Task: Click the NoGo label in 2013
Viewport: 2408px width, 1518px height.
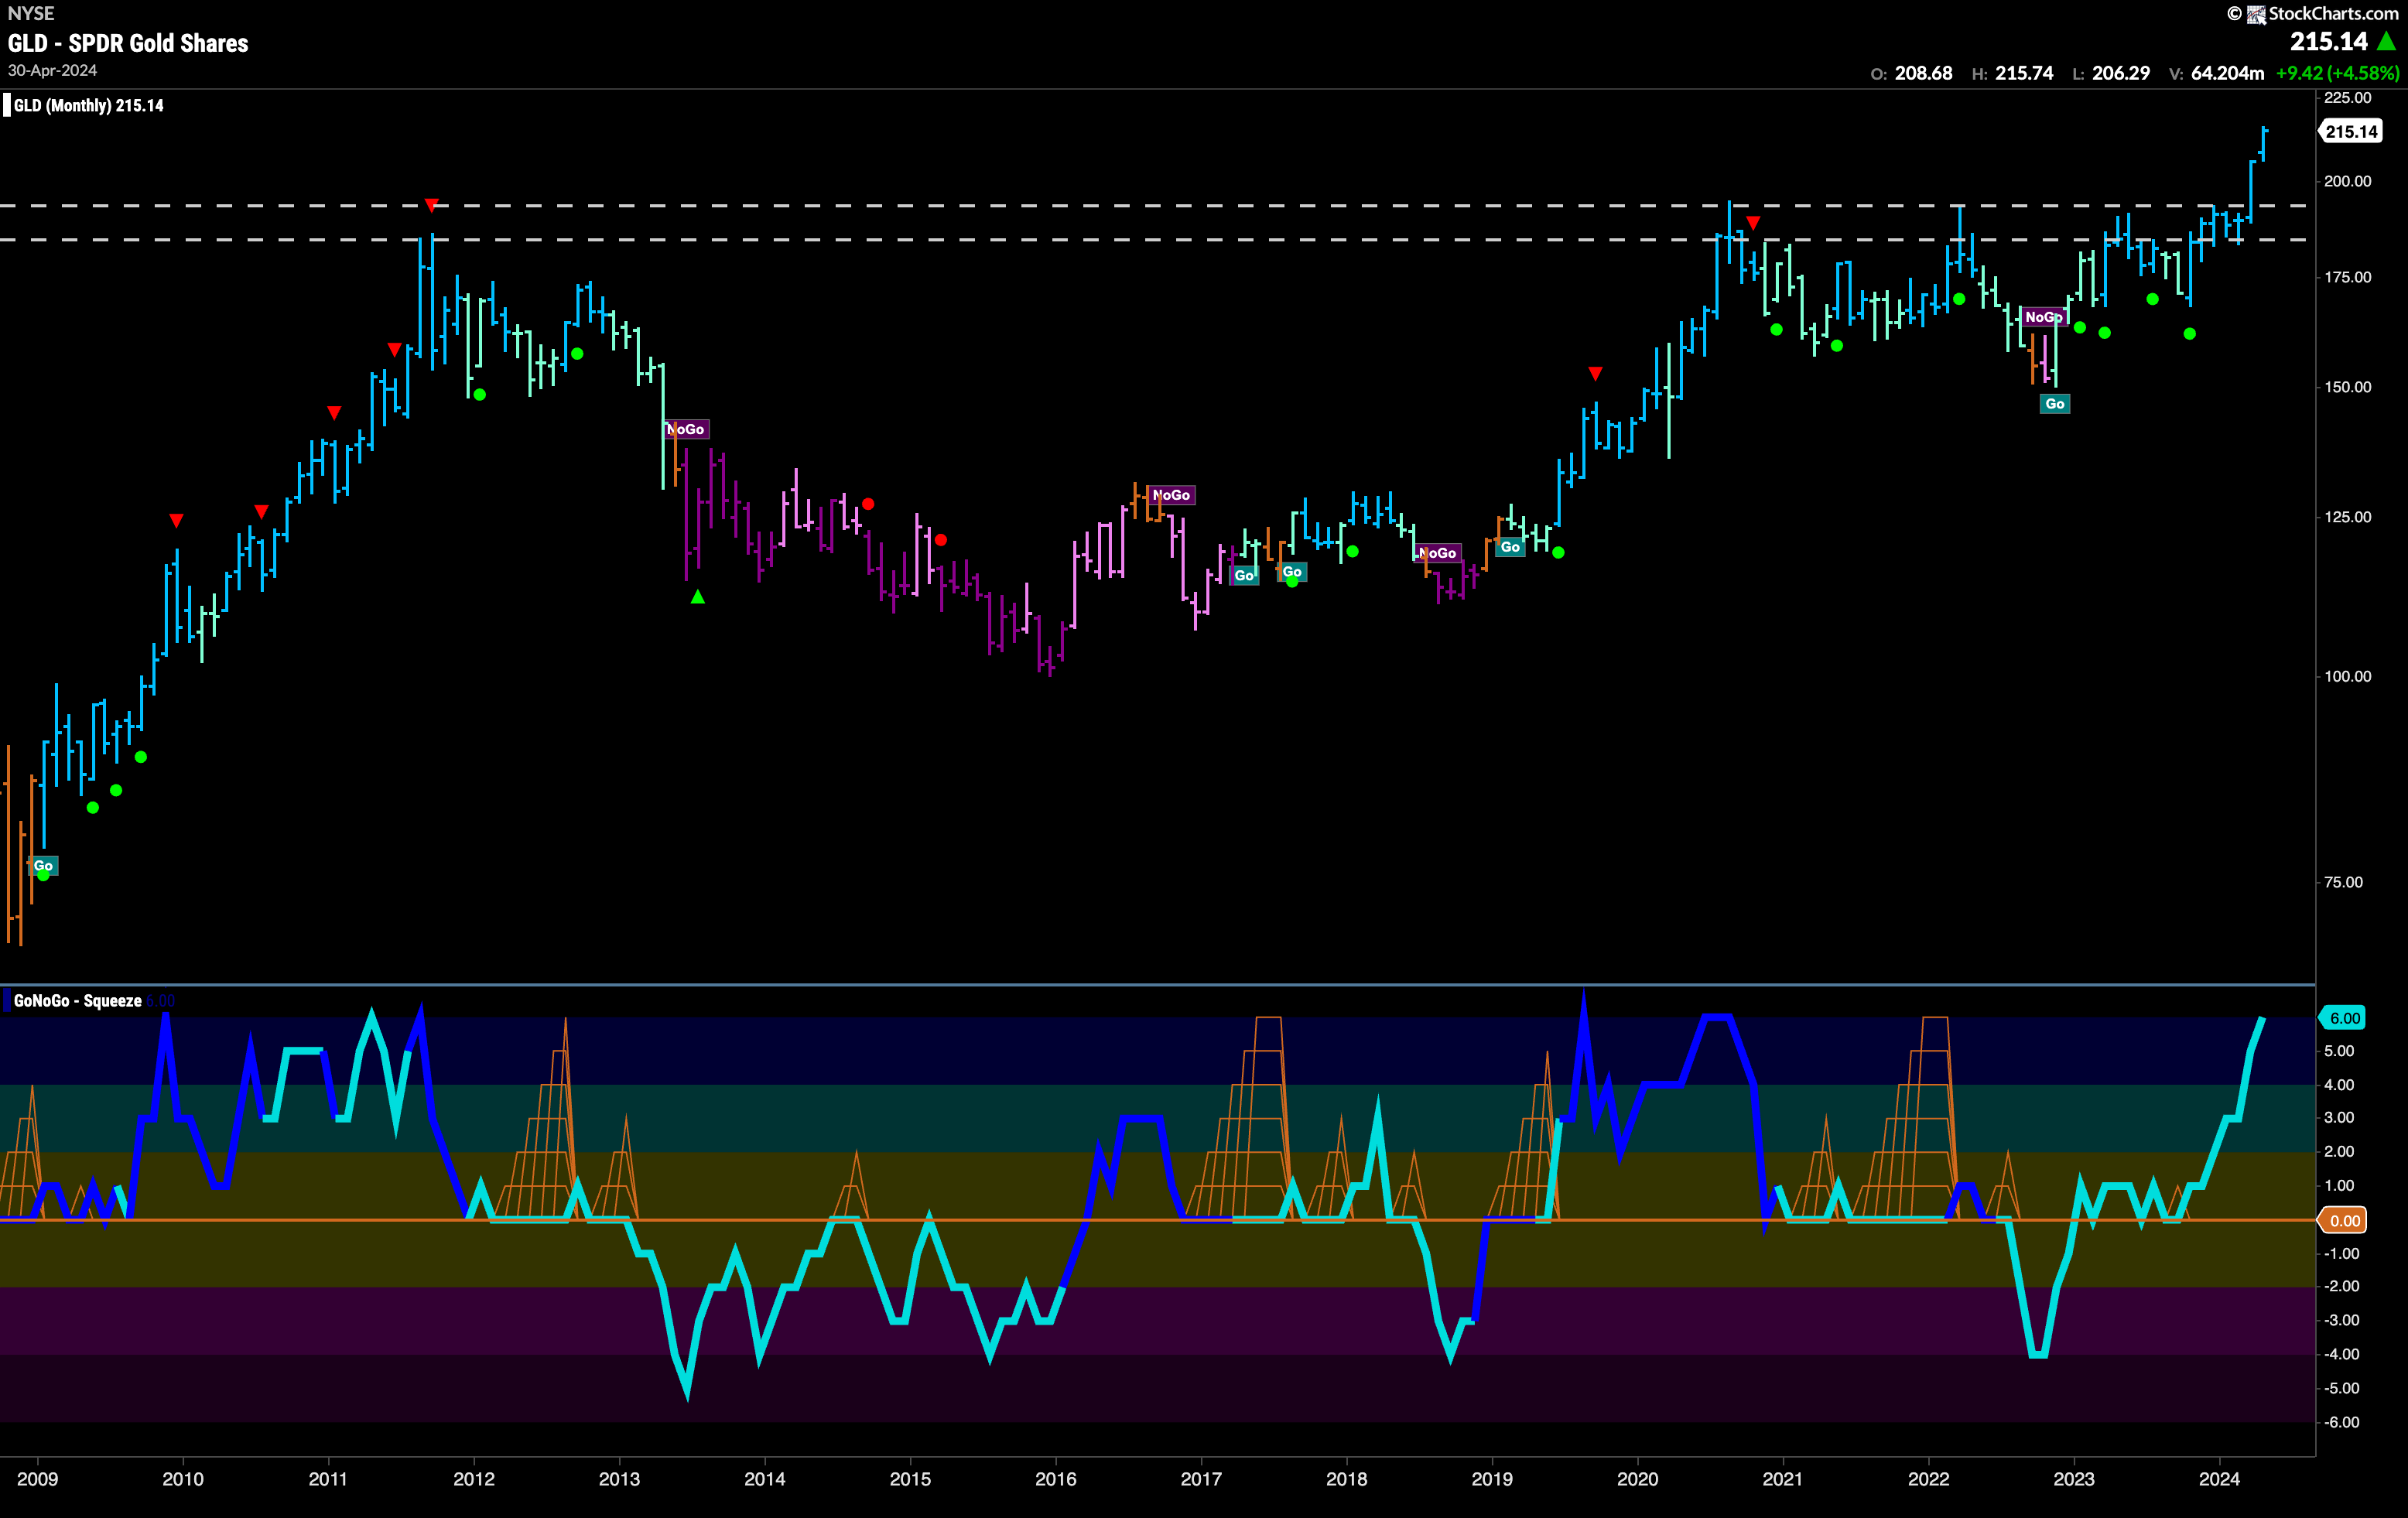Action: (x=686, y=429)
